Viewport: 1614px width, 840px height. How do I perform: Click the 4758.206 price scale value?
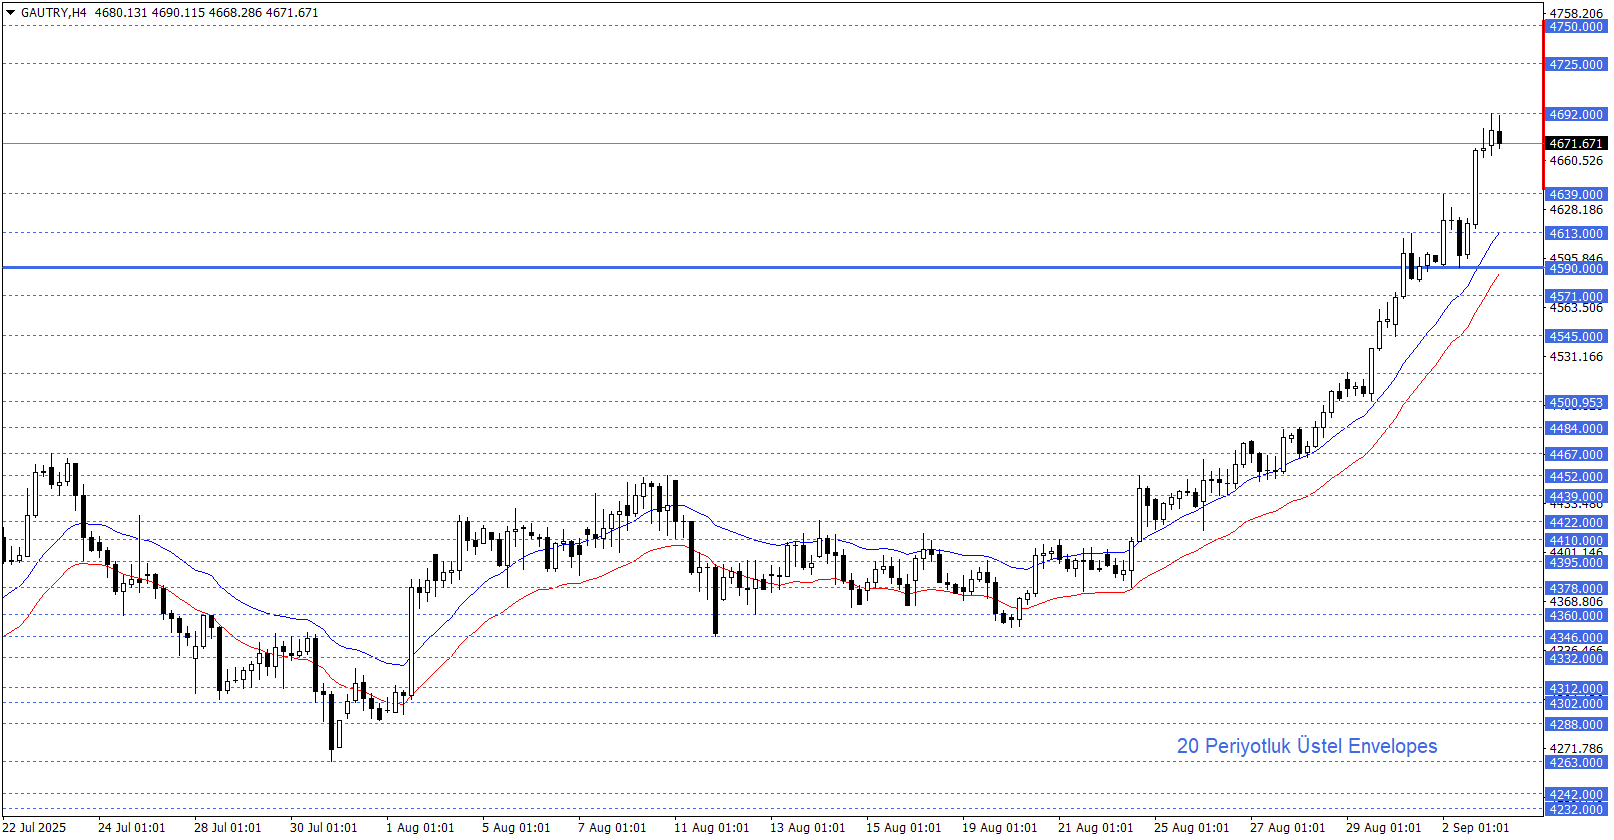click(1576, 13)
